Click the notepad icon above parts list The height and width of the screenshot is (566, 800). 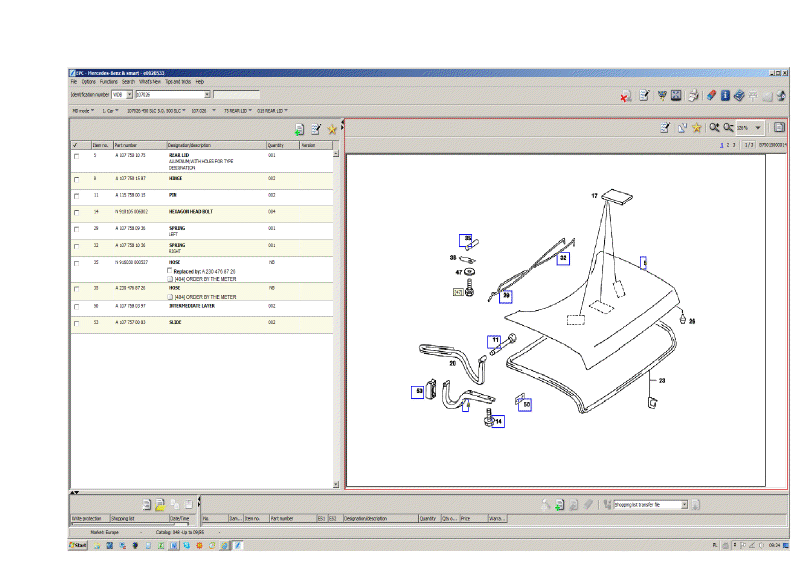click(x=316, y=129)
